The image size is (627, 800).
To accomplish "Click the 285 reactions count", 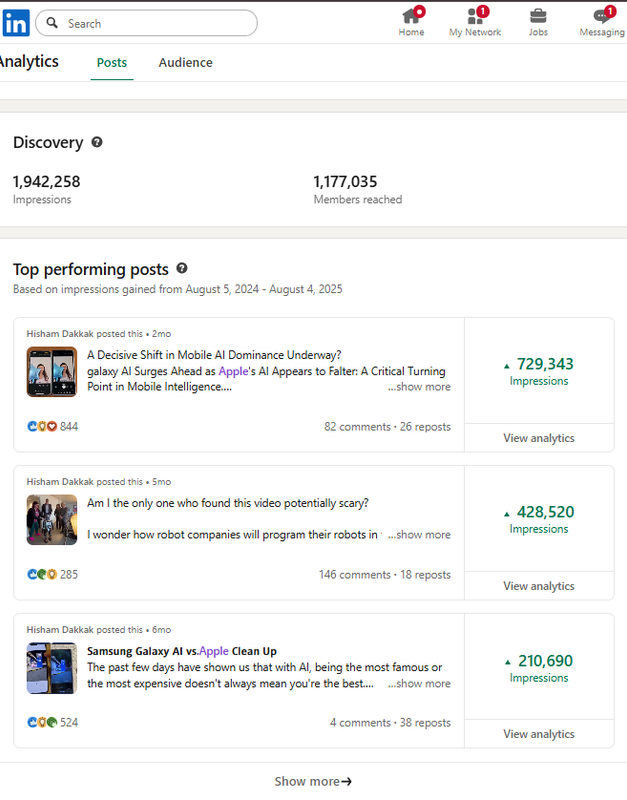I will pyautogui.click(x=69, y=574).
